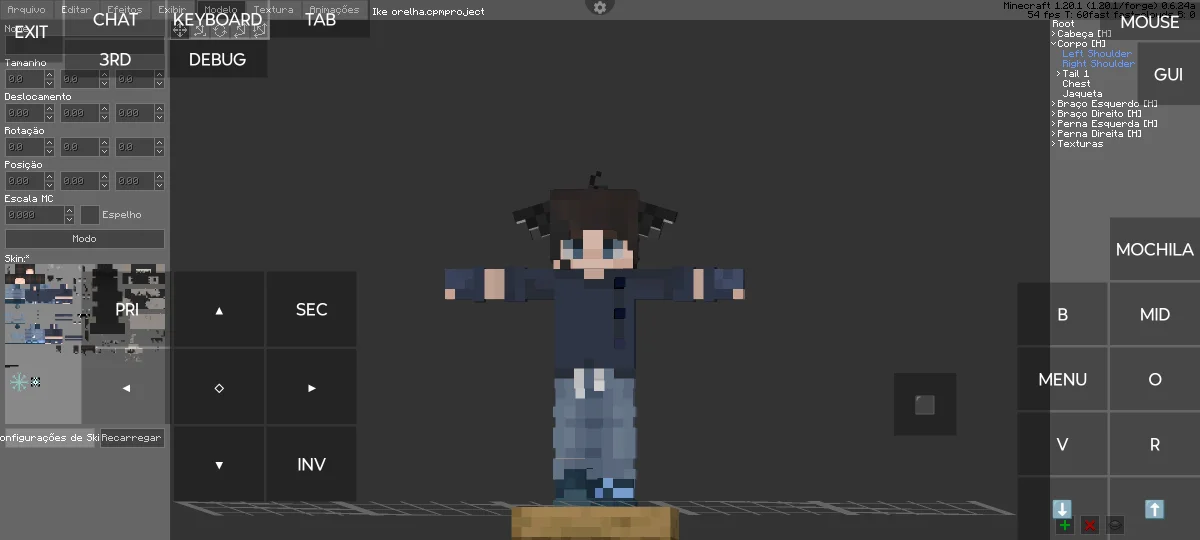Tap the up arrow D-pad button

click(x=219, y=310)
